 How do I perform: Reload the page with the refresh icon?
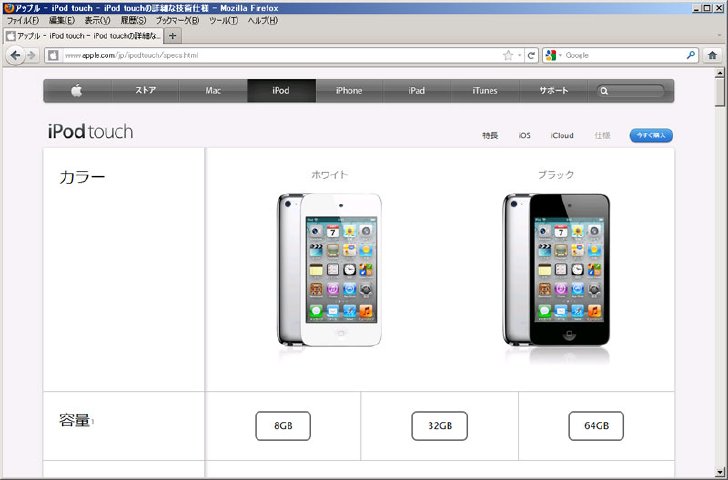pyautogui.click(x=531, y=56)
